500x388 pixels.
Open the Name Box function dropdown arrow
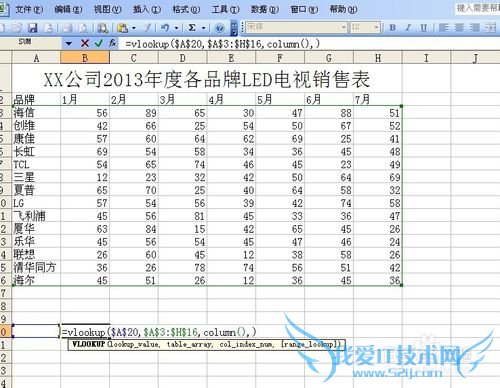click(69, 43)
